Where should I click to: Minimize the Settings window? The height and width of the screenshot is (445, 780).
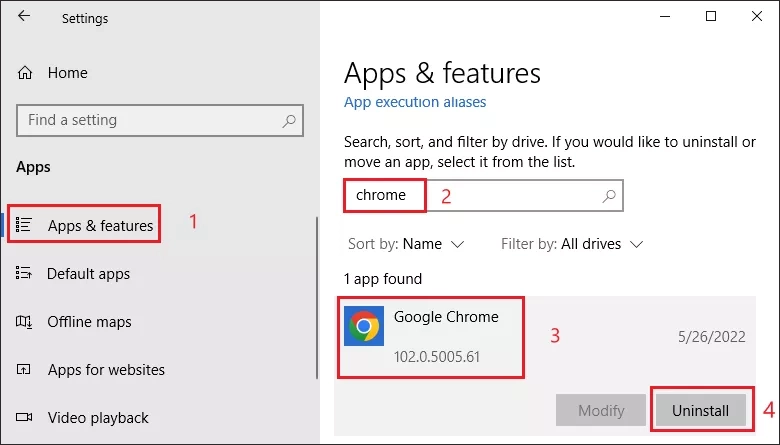pyautogui.click(x=665, y=16)
